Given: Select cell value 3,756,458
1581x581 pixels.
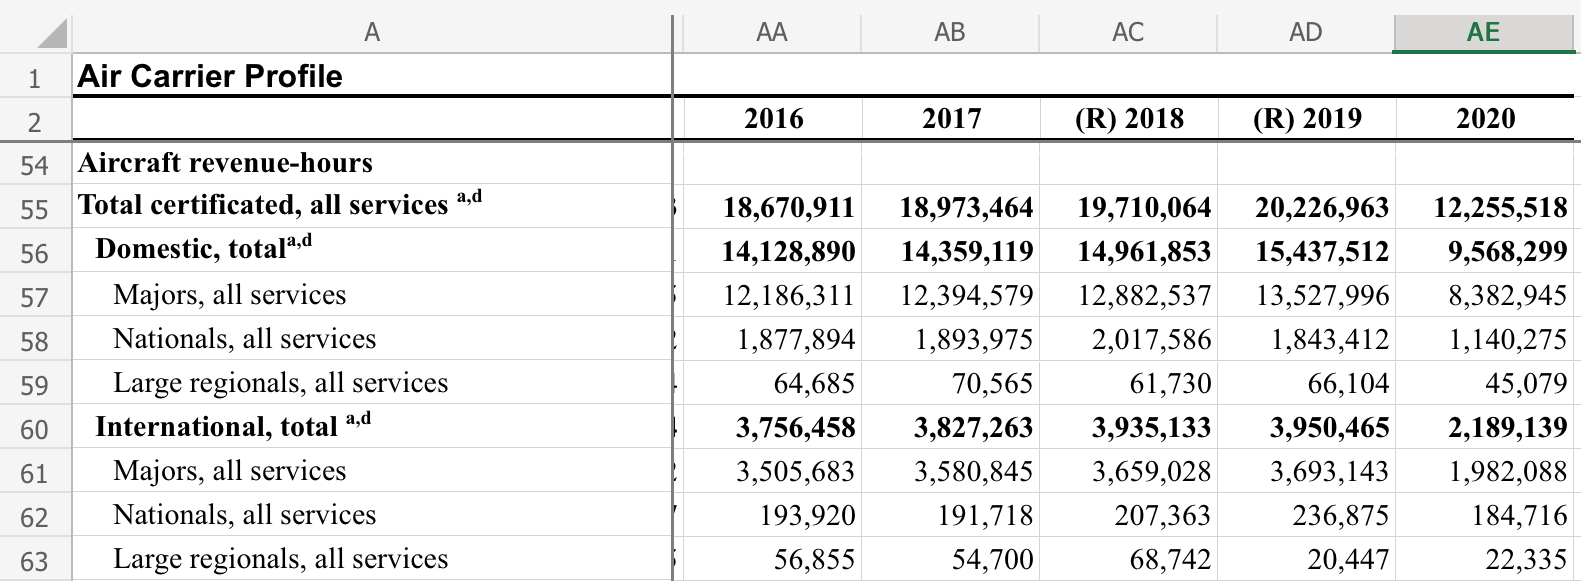Looking at the screenshot, I should point(772,428).
